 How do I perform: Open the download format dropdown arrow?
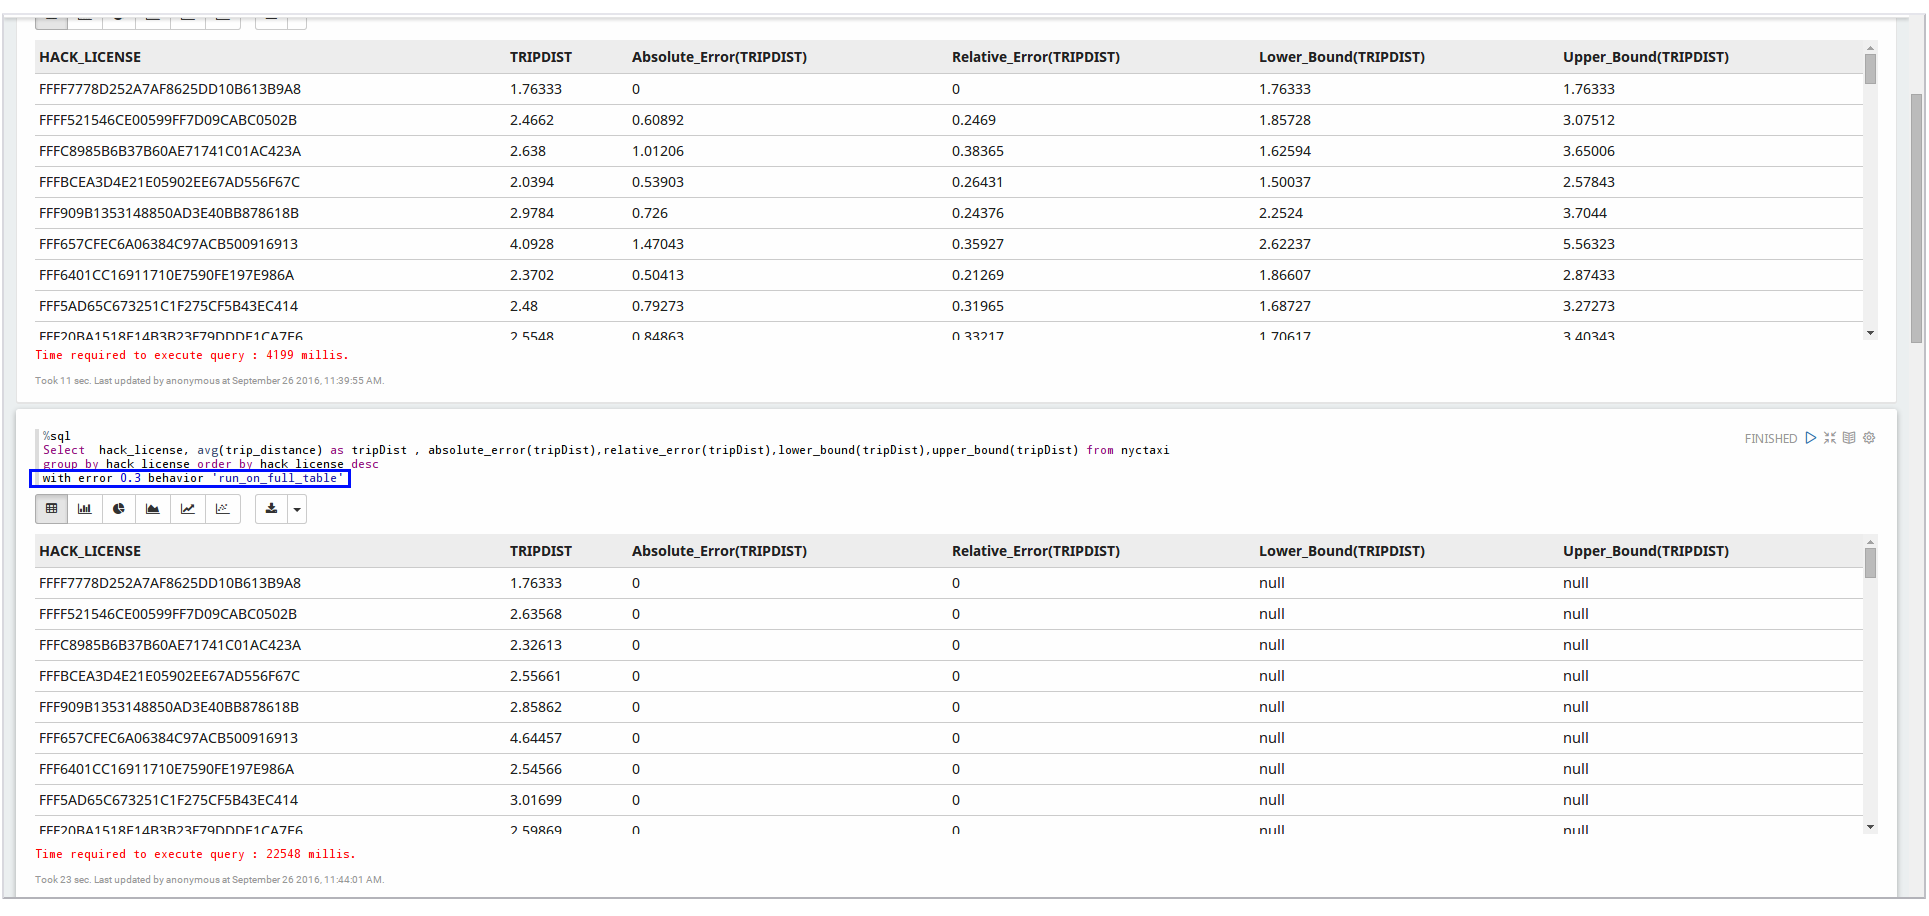coord(297,509)
